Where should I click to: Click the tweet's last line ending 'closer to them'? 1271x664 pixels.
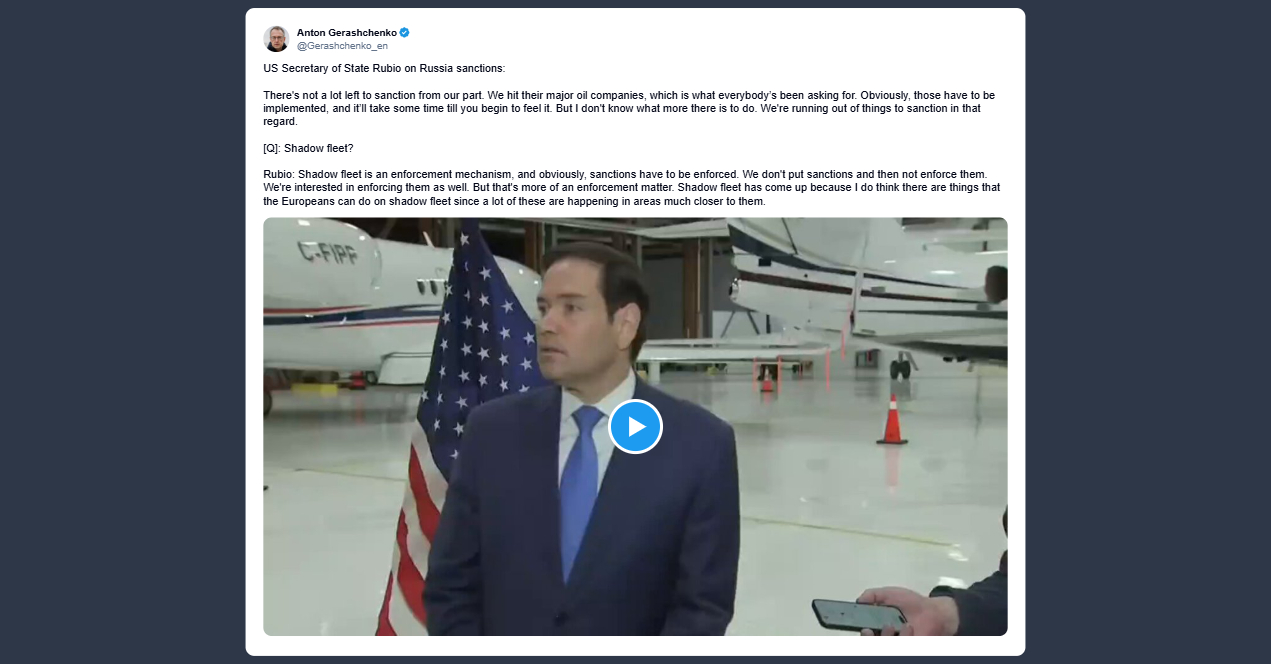click(514, 201)
